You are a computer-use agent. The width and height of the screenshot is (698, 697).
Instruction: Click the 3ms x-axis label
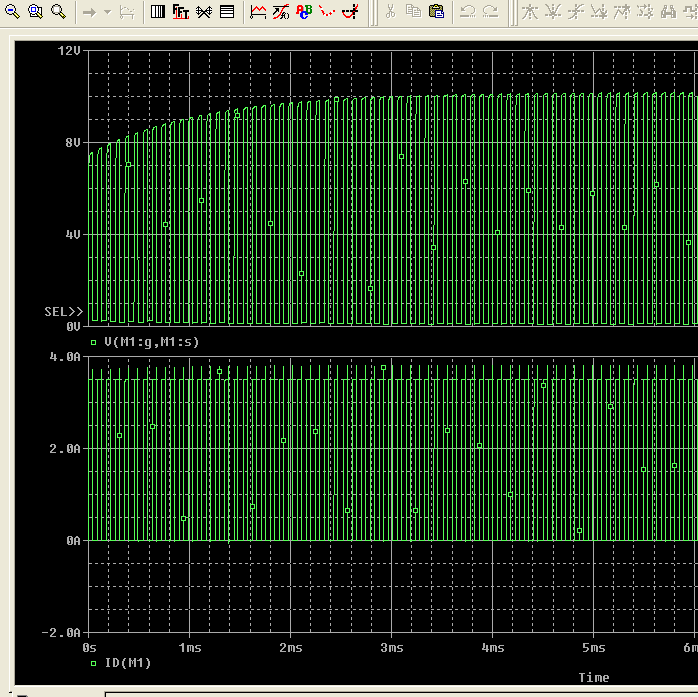[x=392, y=648]
